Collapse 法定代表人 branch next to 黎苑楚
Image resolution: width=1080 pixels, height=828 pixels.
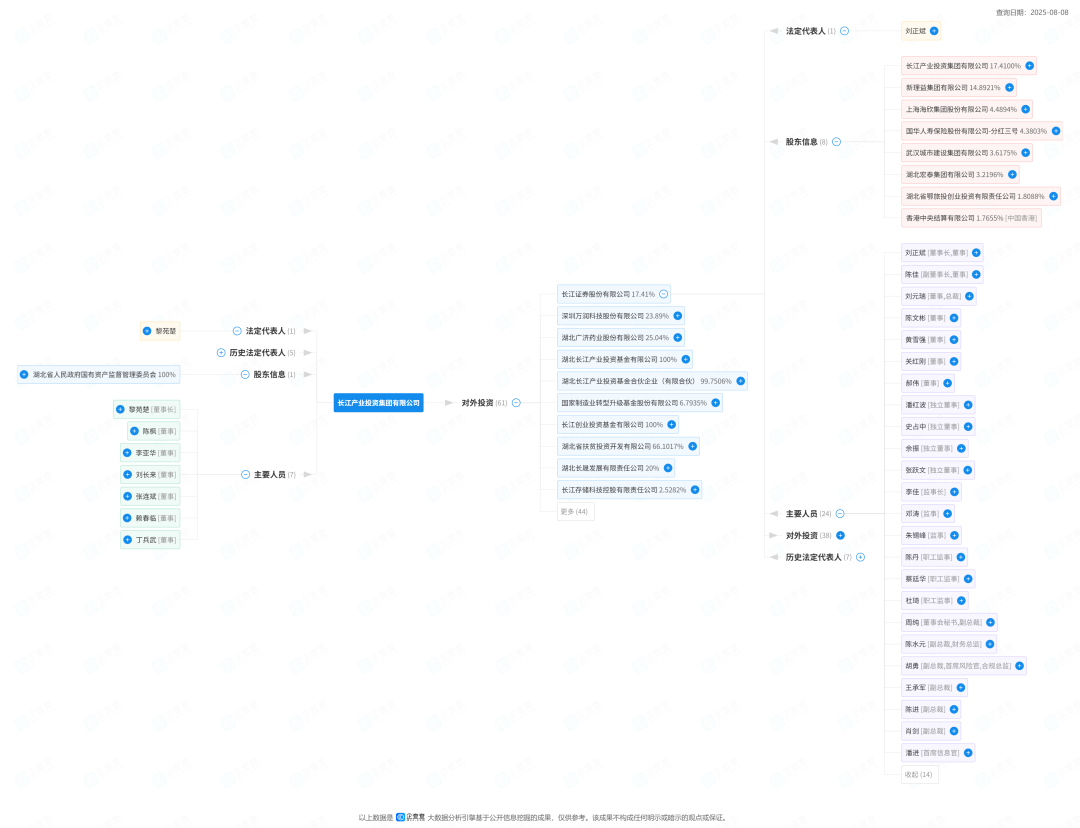[x=237, y=331]
